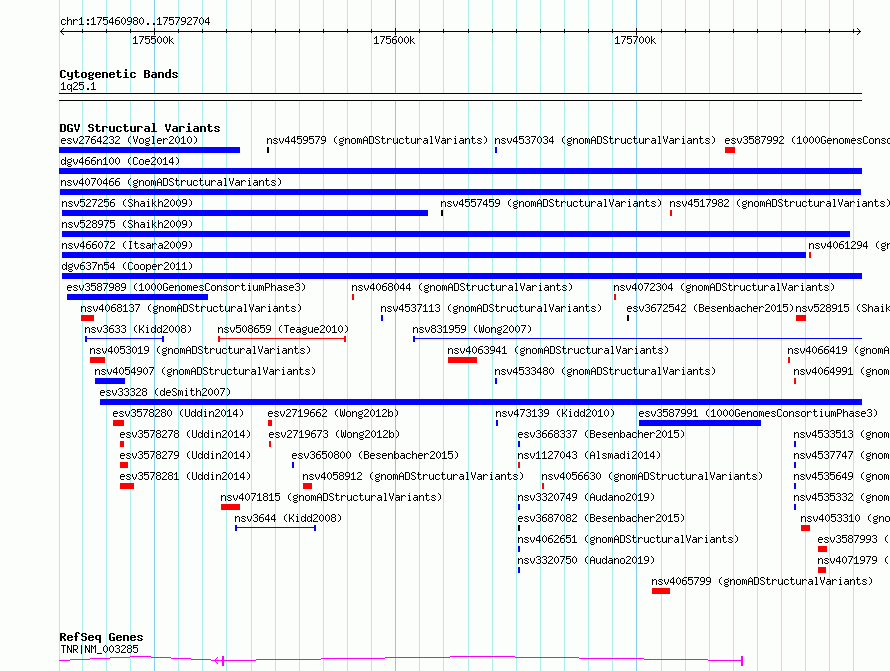Click nsv4459579 gnomAD variant label
The height and width of the screenshot is (671, 890).
[x=377, y=140]
